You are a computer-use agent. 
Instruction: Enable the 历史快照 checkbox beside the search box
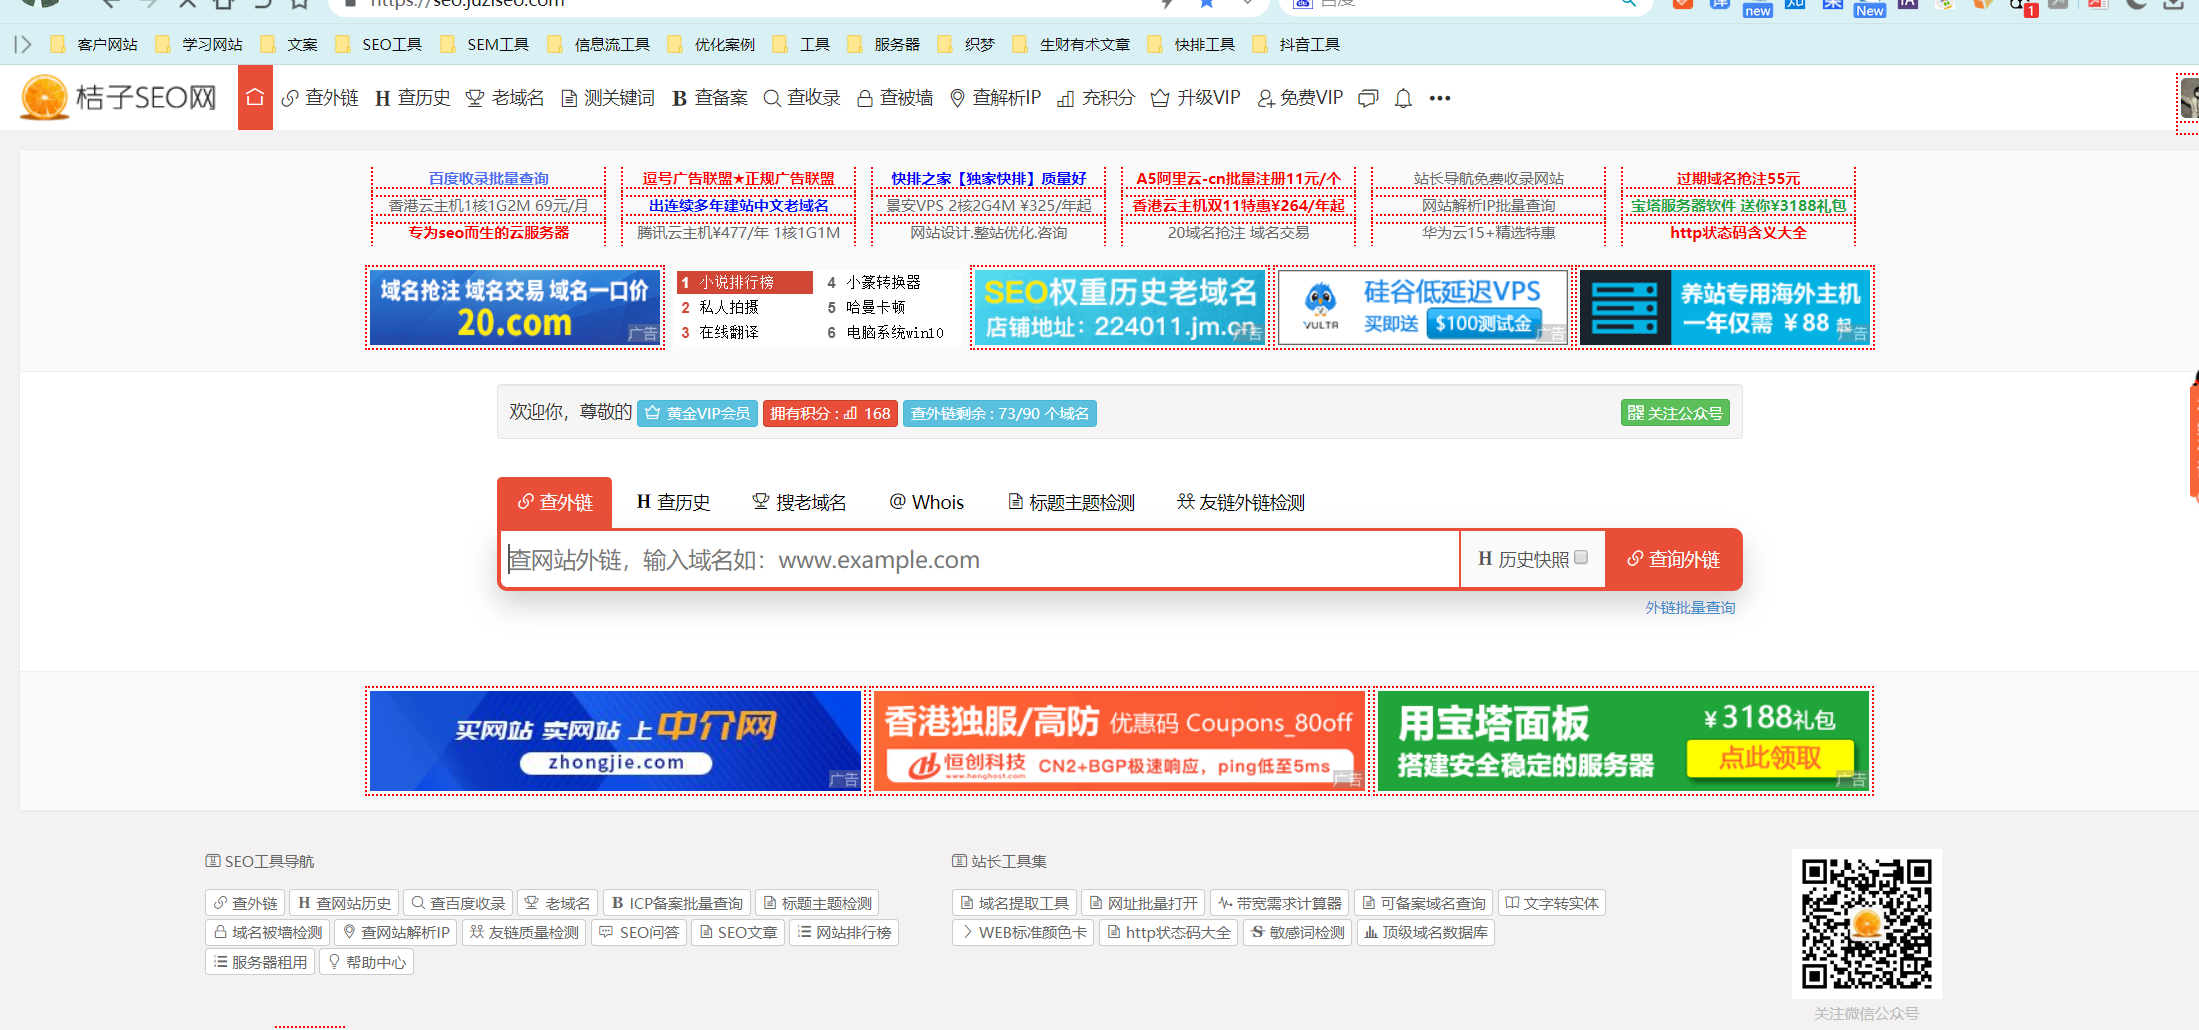pyautogui.click(x=1580, y=557)
